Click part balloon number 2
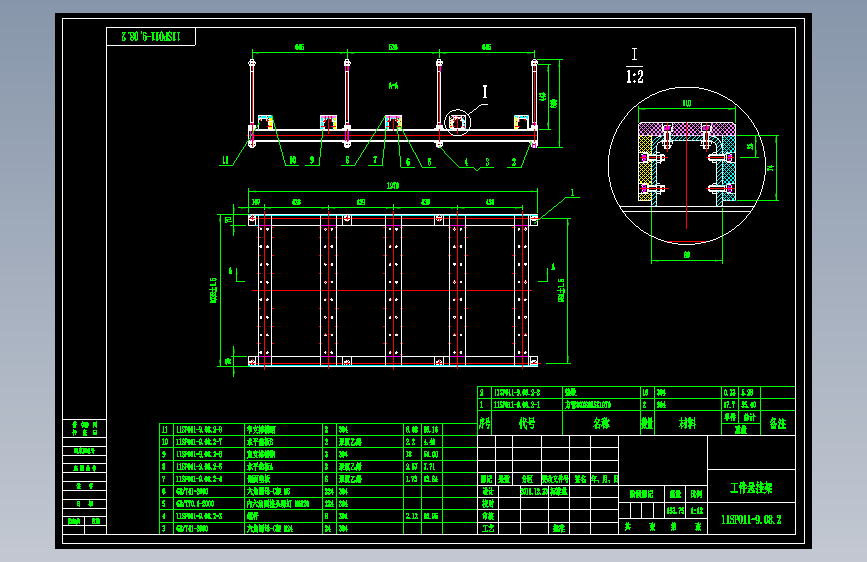The height and width of the screenshot is (562, 867). [514, 162]
